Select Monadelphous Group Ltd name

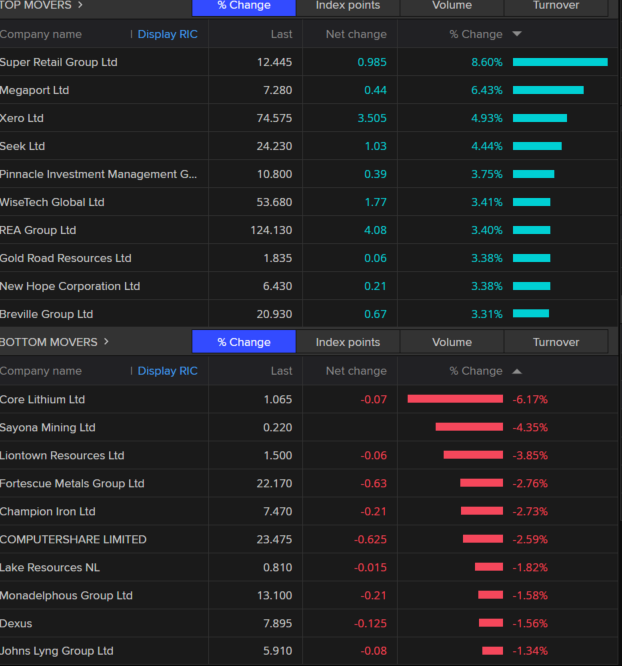[66, 595]
